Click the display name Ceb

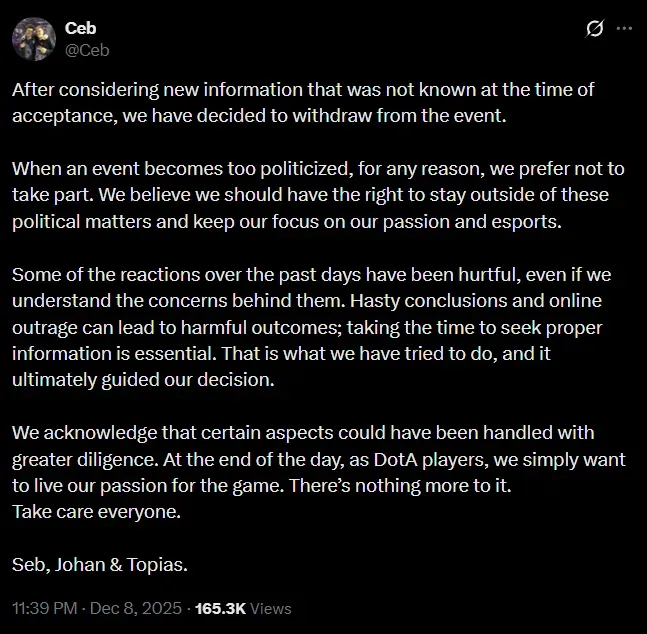80,29
